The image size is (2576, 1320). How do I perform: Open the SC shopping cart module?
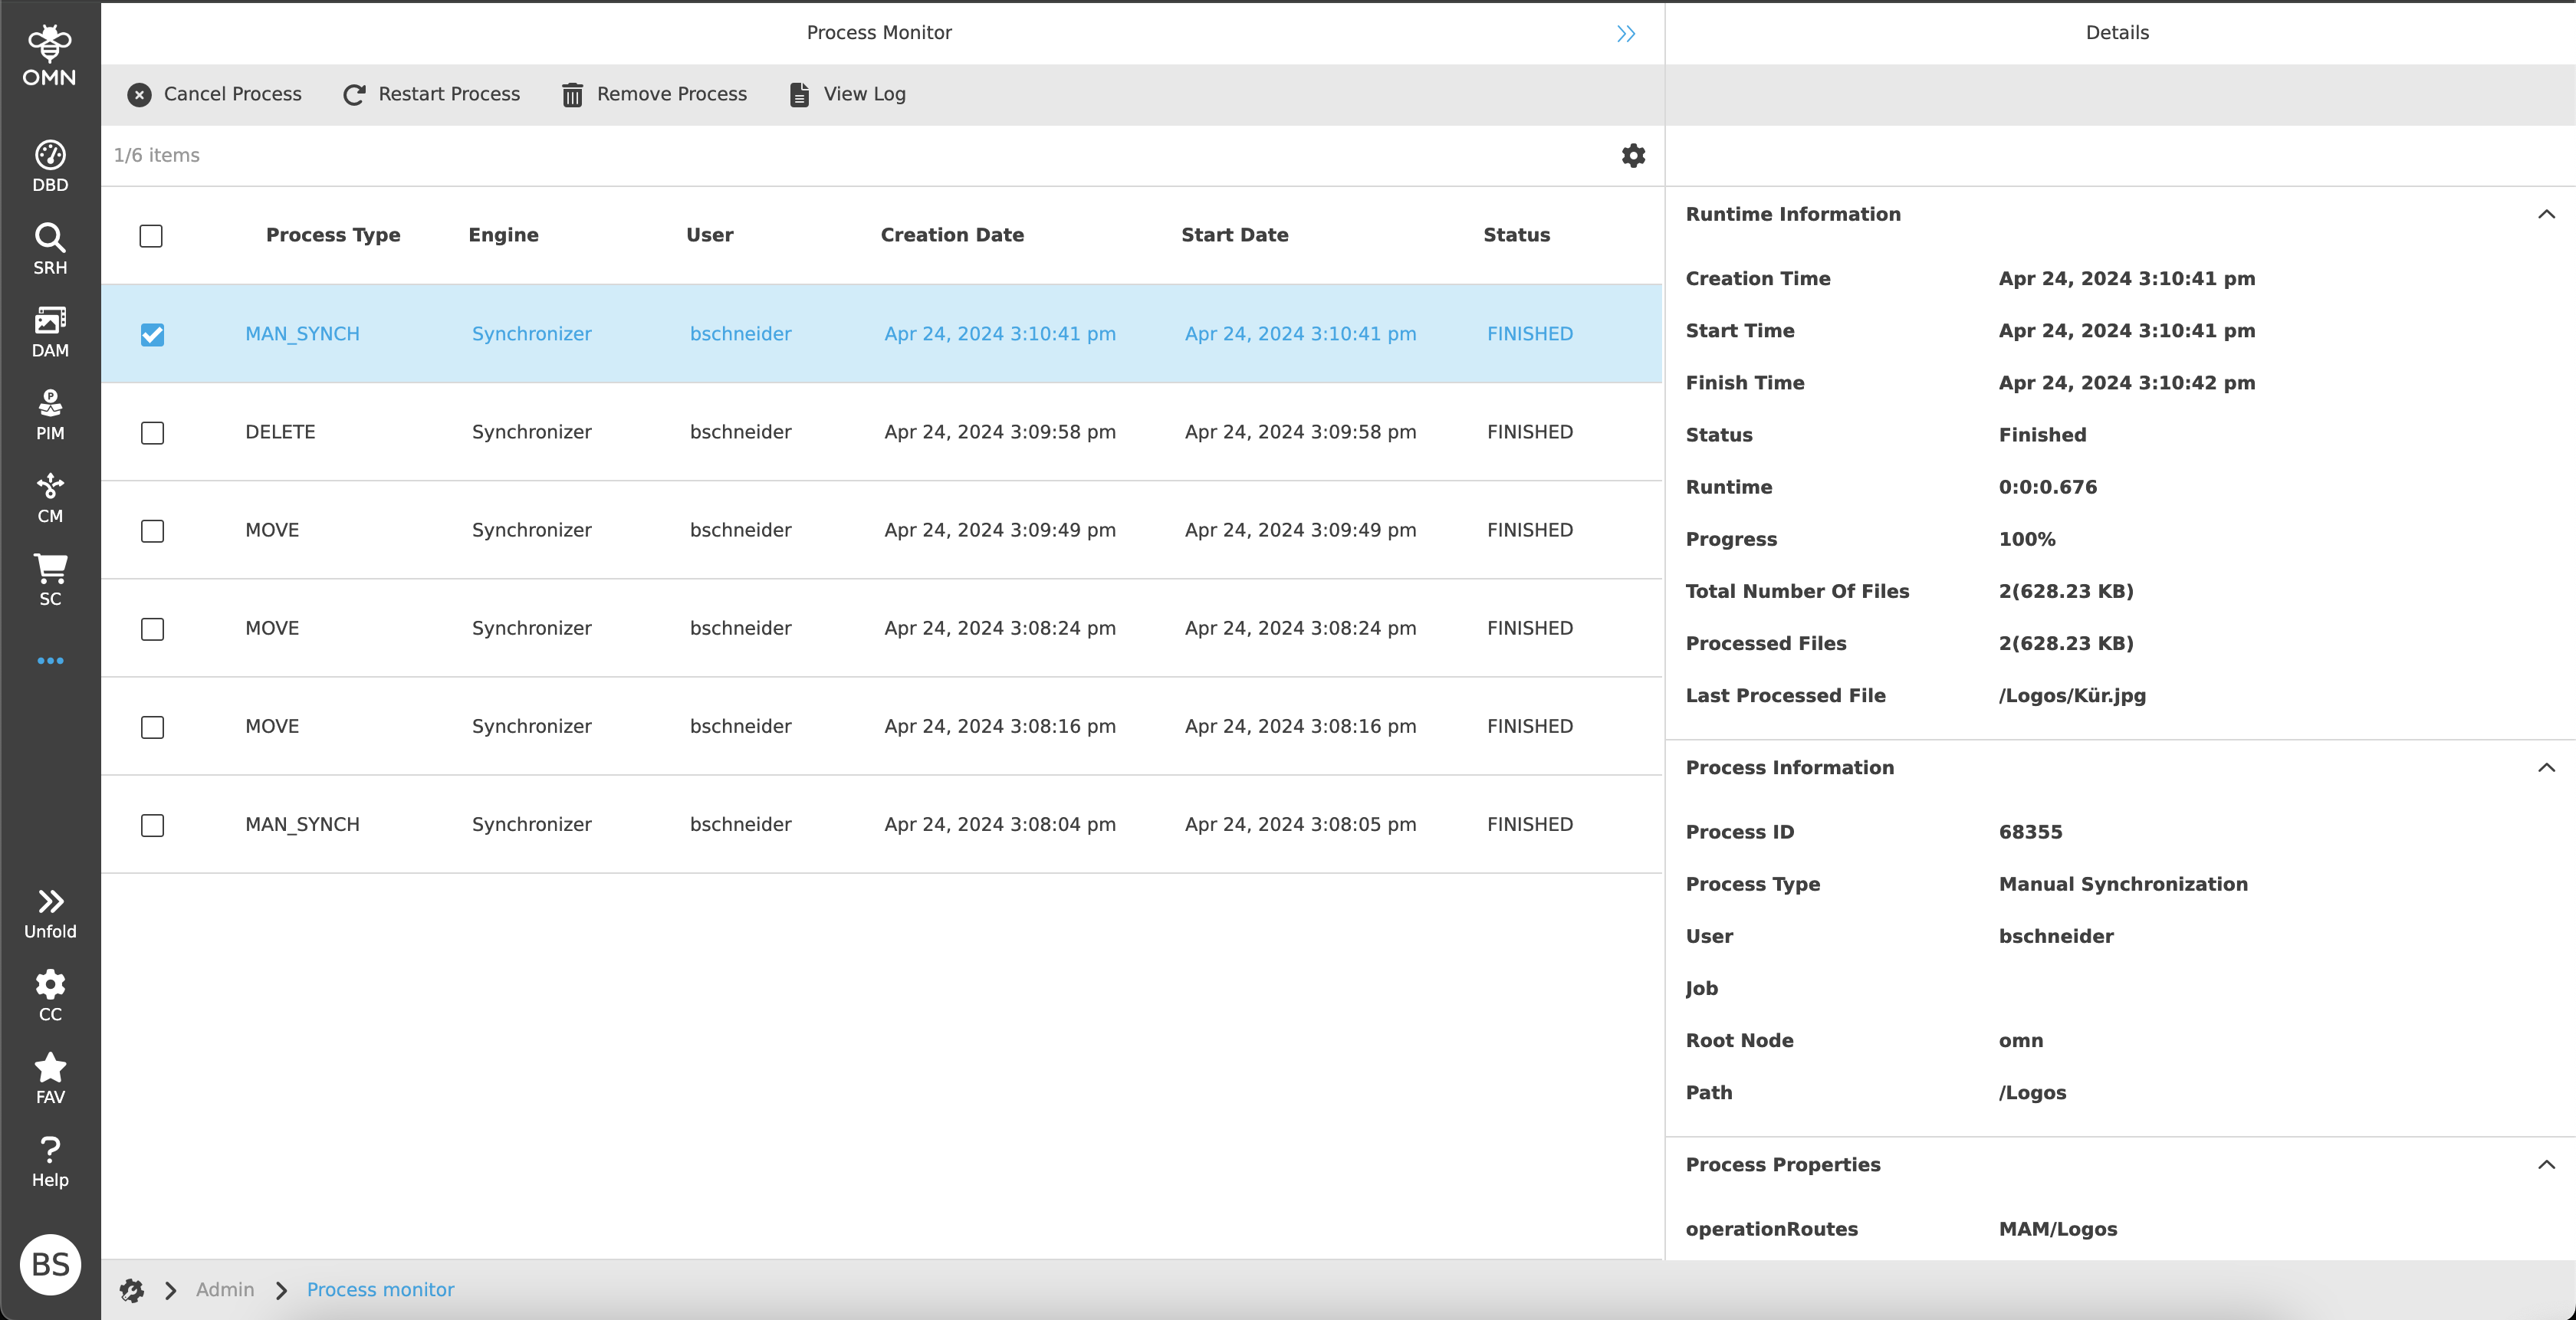coord(50,580)
